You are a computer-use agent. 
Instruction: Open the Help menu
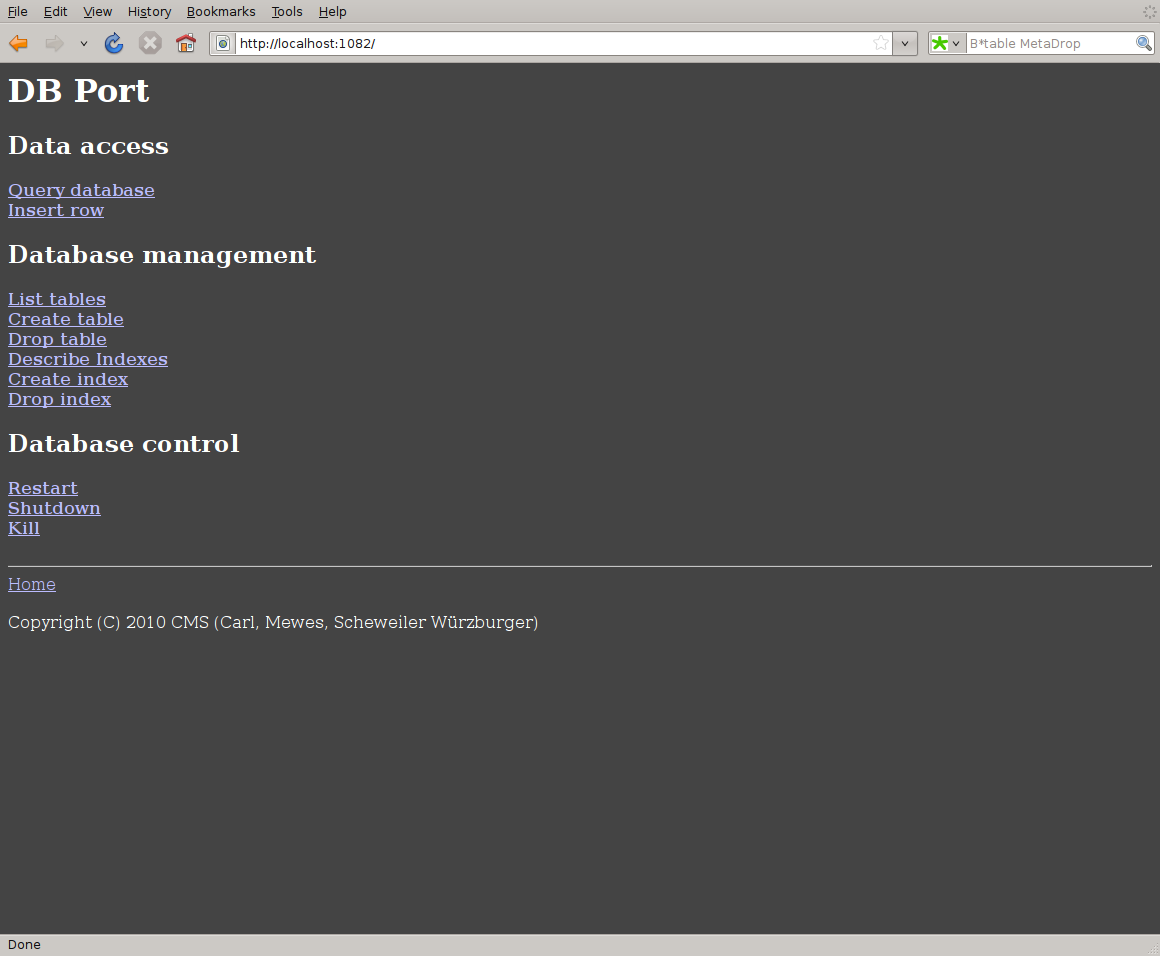click(x=332, y=12)
